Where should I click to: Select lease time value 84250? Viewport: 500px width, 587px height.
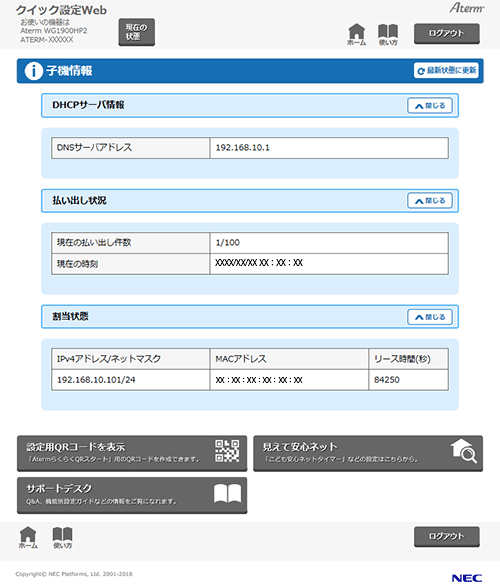387,380
